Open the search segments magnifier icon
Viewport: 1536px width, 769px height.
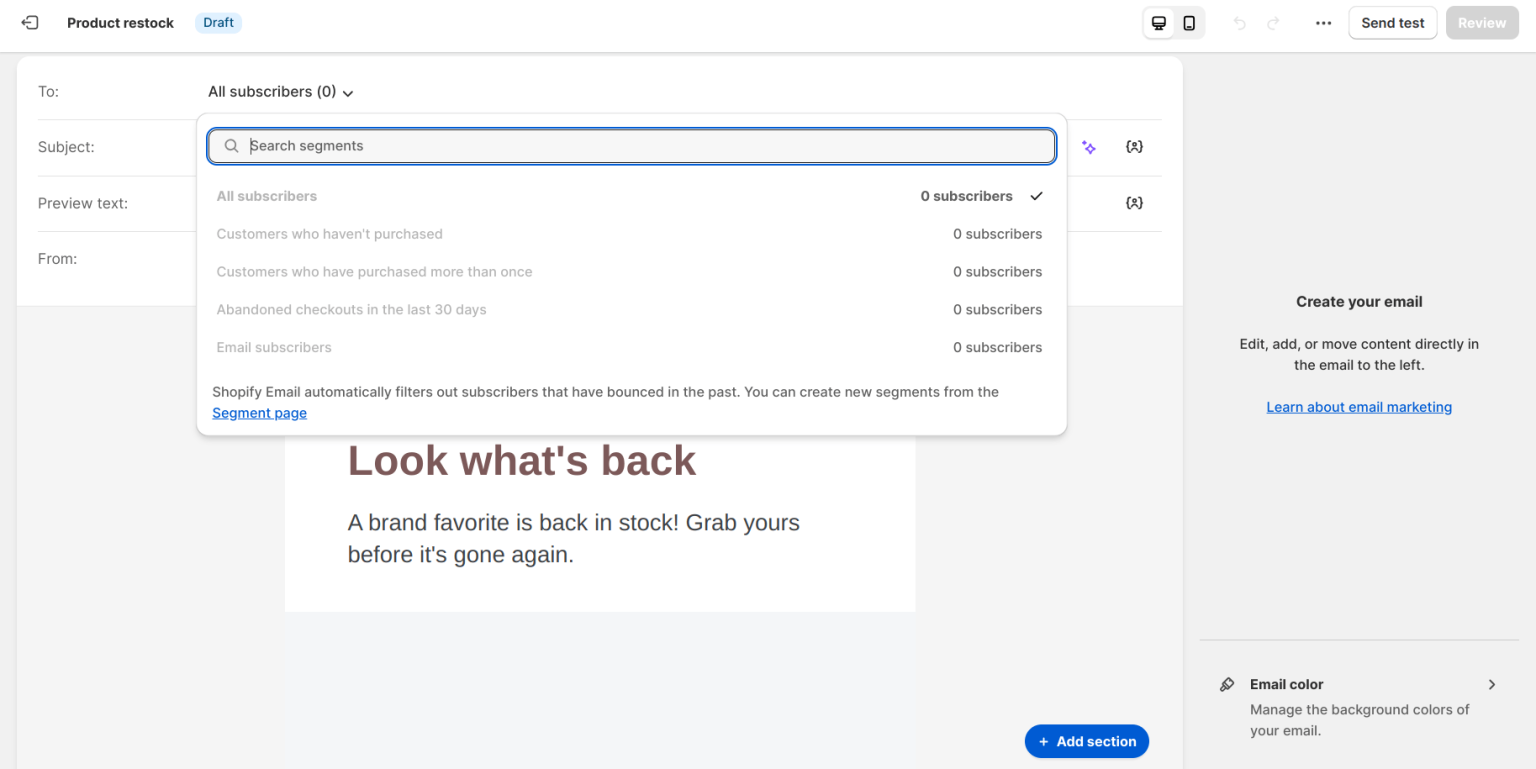(231, 145)
